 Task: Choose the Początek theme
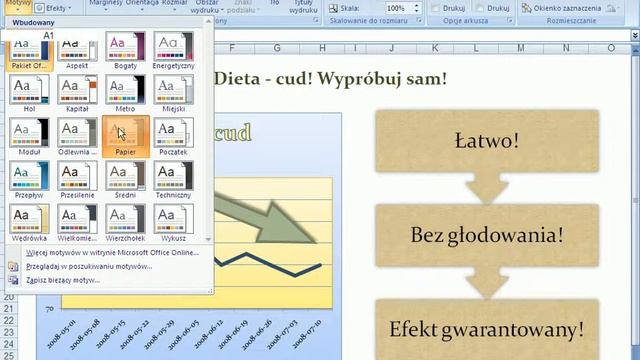click(173, 137)
